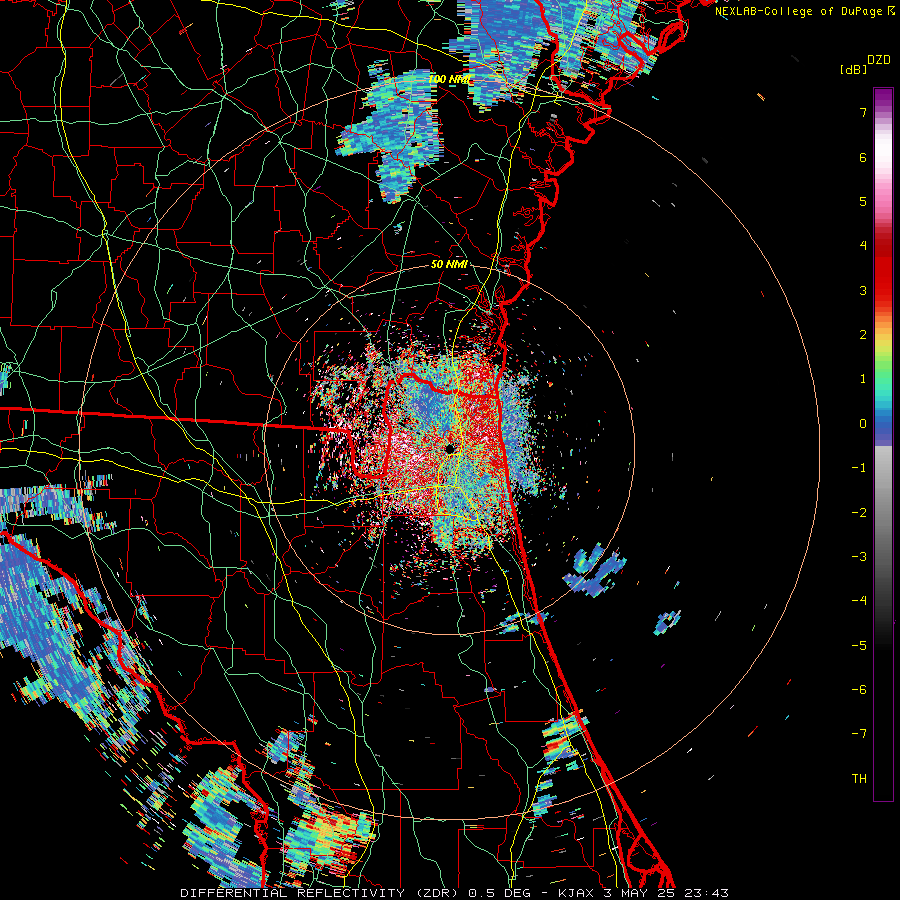The width and height of the screenshot is (900, 900).
Task: Click the [dB] units label
Action: coord(853,69)
